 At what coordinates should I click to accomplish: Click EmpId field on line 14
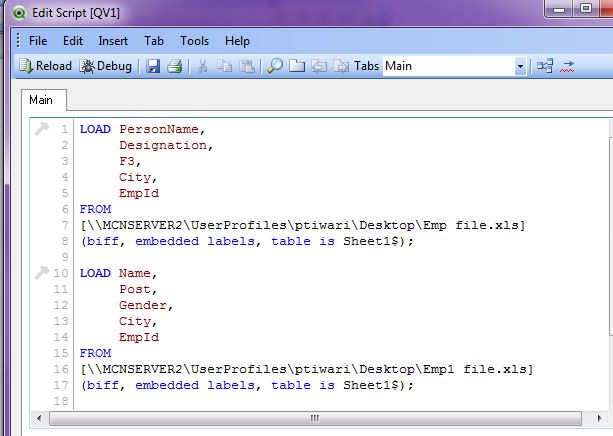click(139, 337)
